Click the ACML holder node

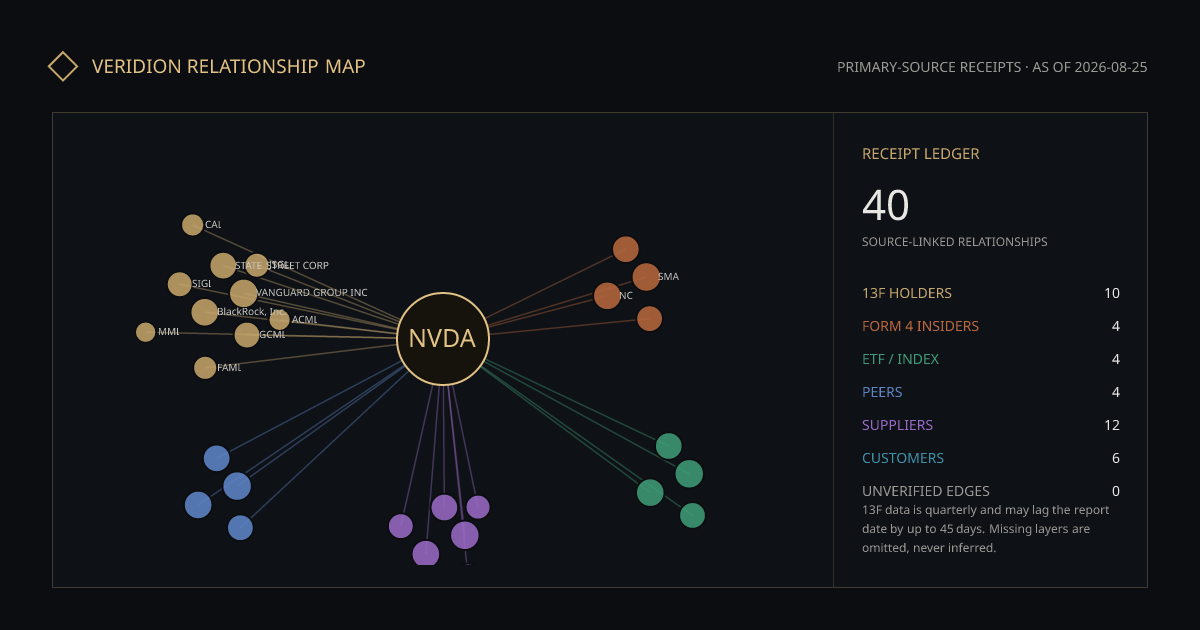pos(279,320)
